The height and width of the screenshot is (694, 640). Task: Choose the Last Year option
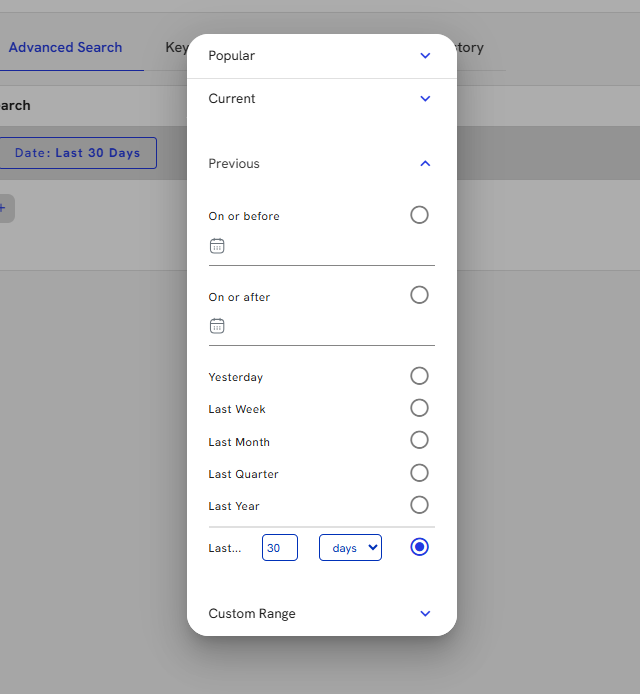pos(419,505)
